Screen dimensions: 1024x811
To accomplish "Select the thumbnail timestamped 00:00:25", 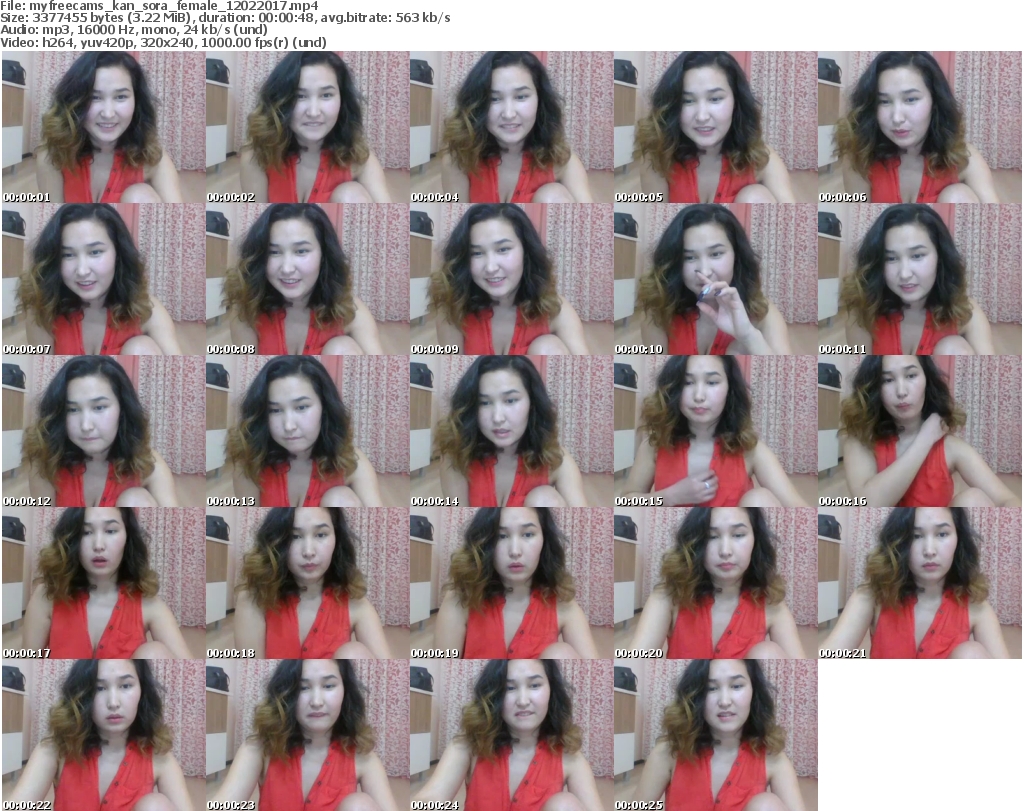I will [x=716, y=735].
